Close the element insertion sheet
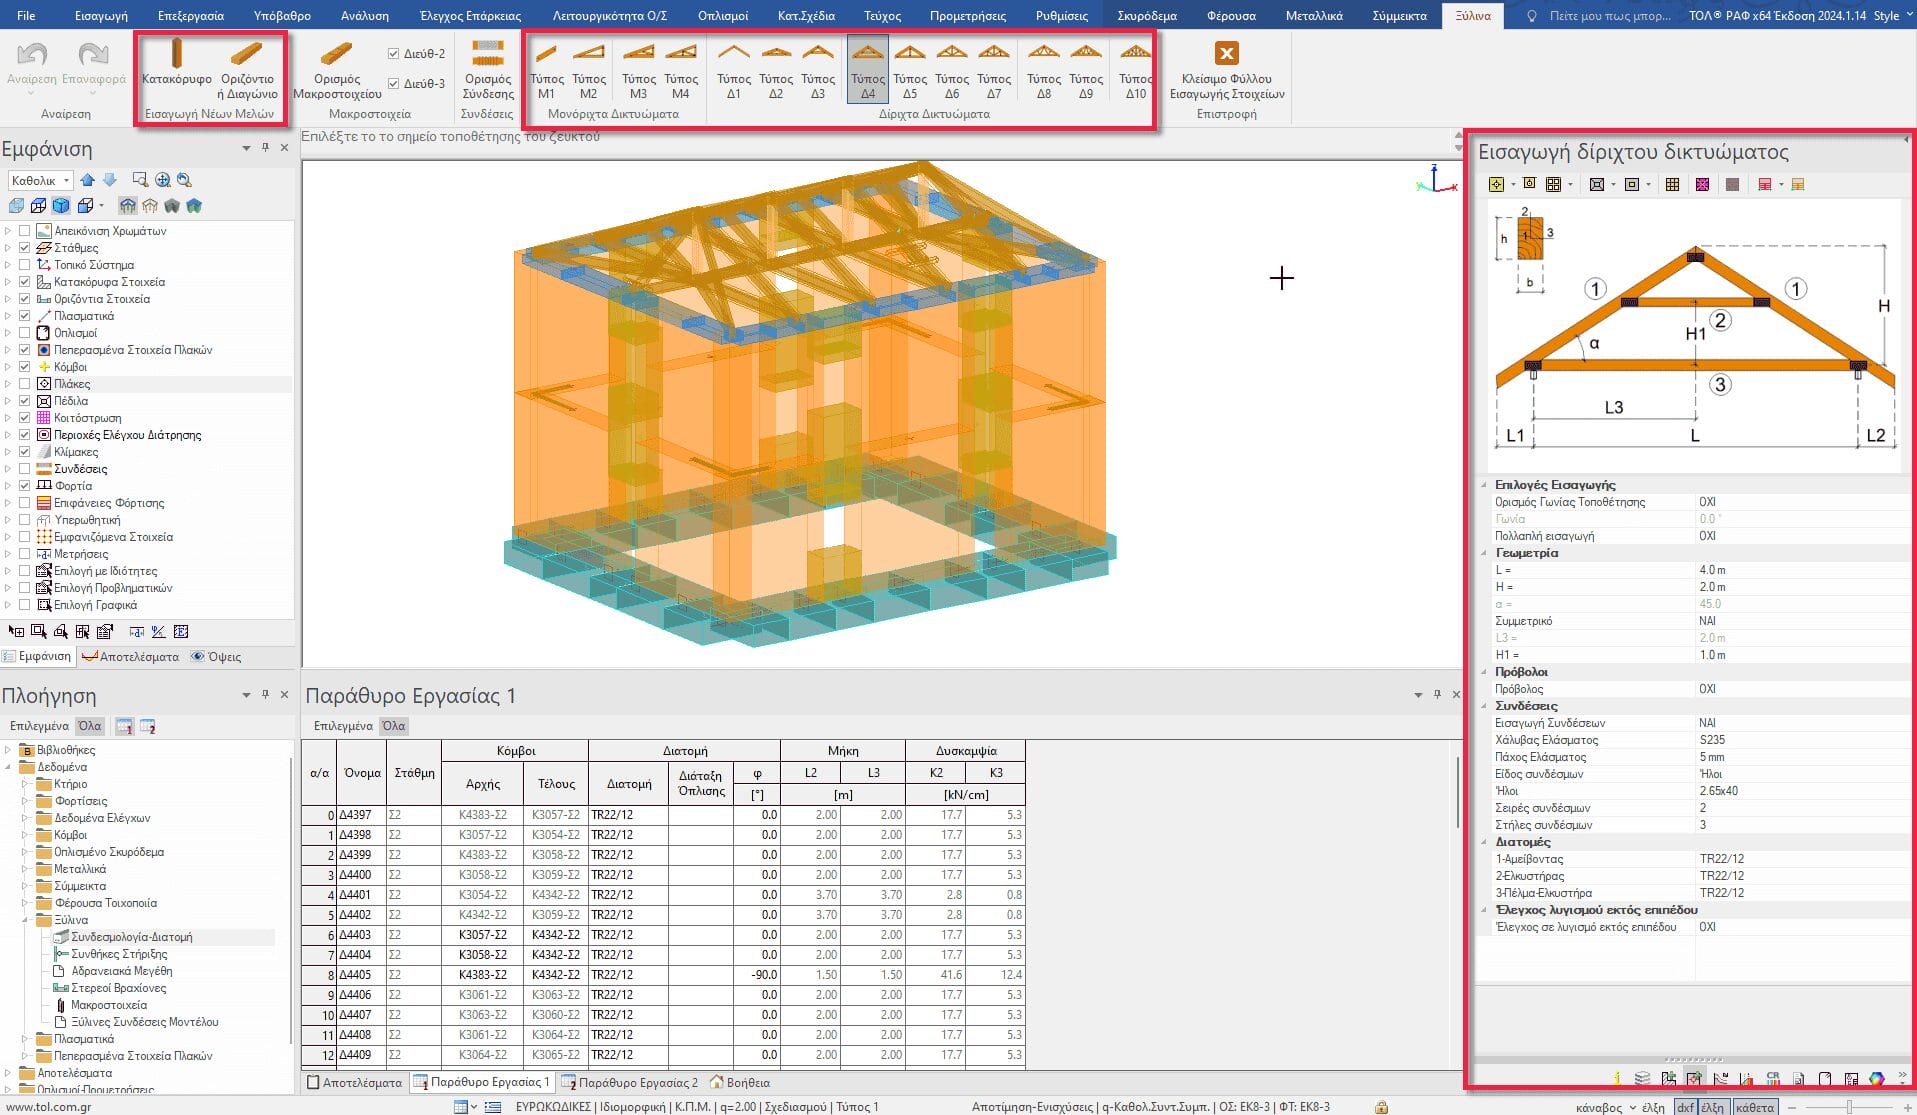Image resolution: width=1917 pixels, height=1115 pixels. tap(1226, 68)
